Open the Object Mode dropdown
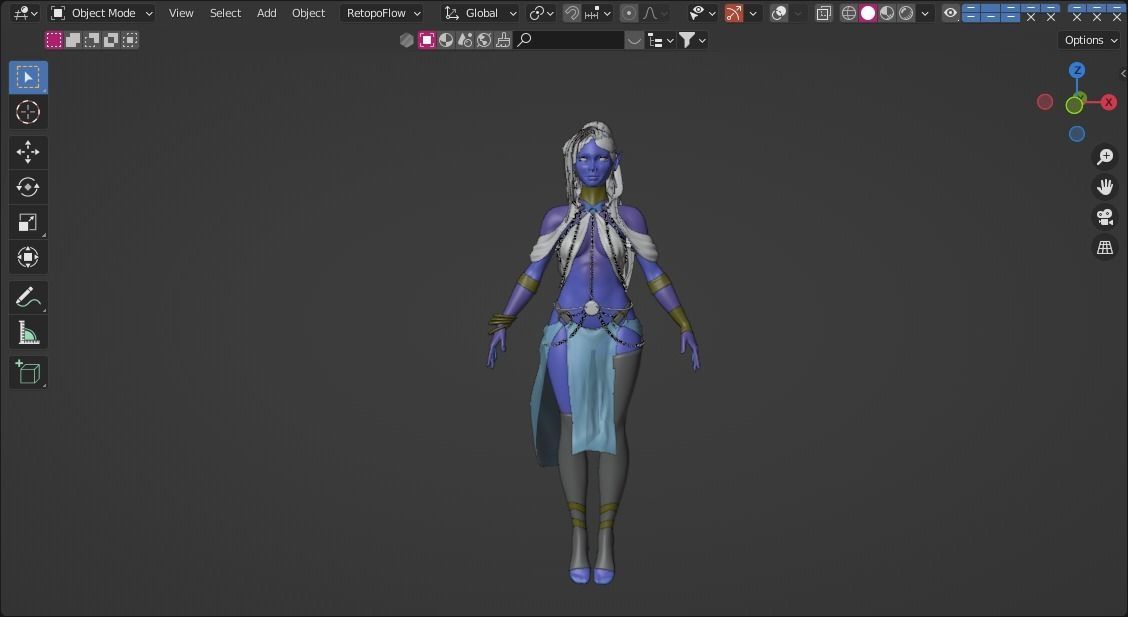The width and height of the screenshot is (1128, 617). pos(102,13)
